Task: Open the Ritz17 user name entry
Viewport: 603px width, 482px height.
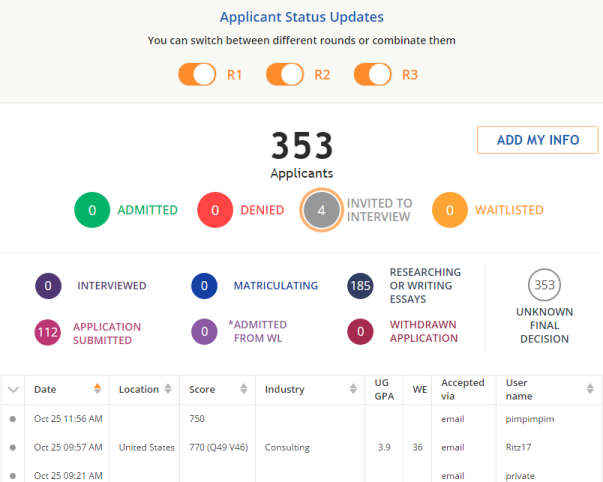Action: [523, 448]
